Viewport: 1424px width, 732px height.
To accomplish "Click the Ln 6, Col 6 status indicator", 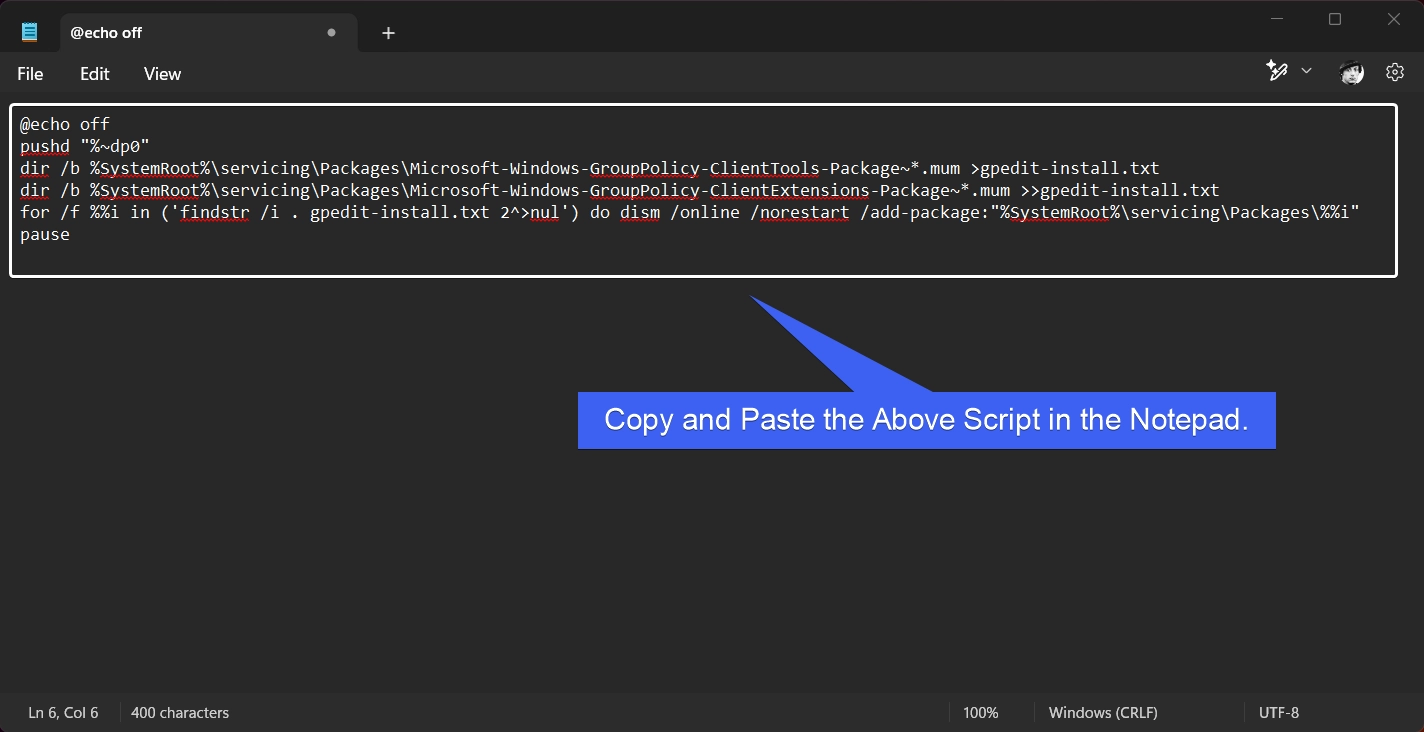I will click(63, 713).
